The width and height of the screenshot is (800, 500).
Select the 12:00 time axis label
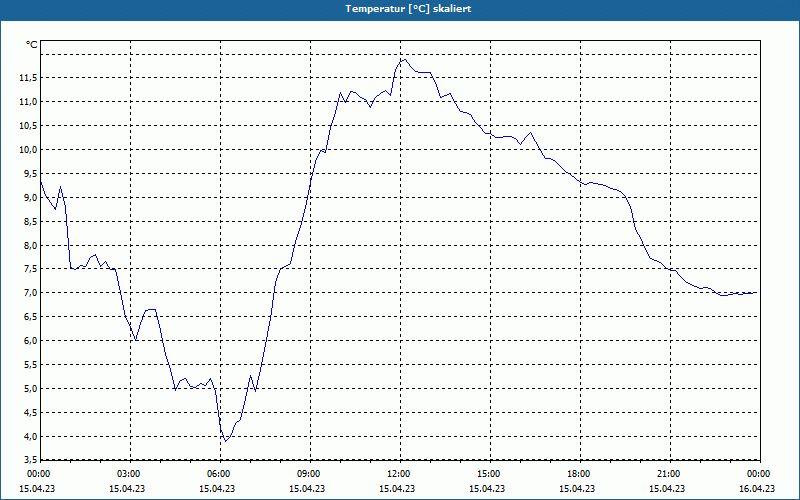click(398, 474)
